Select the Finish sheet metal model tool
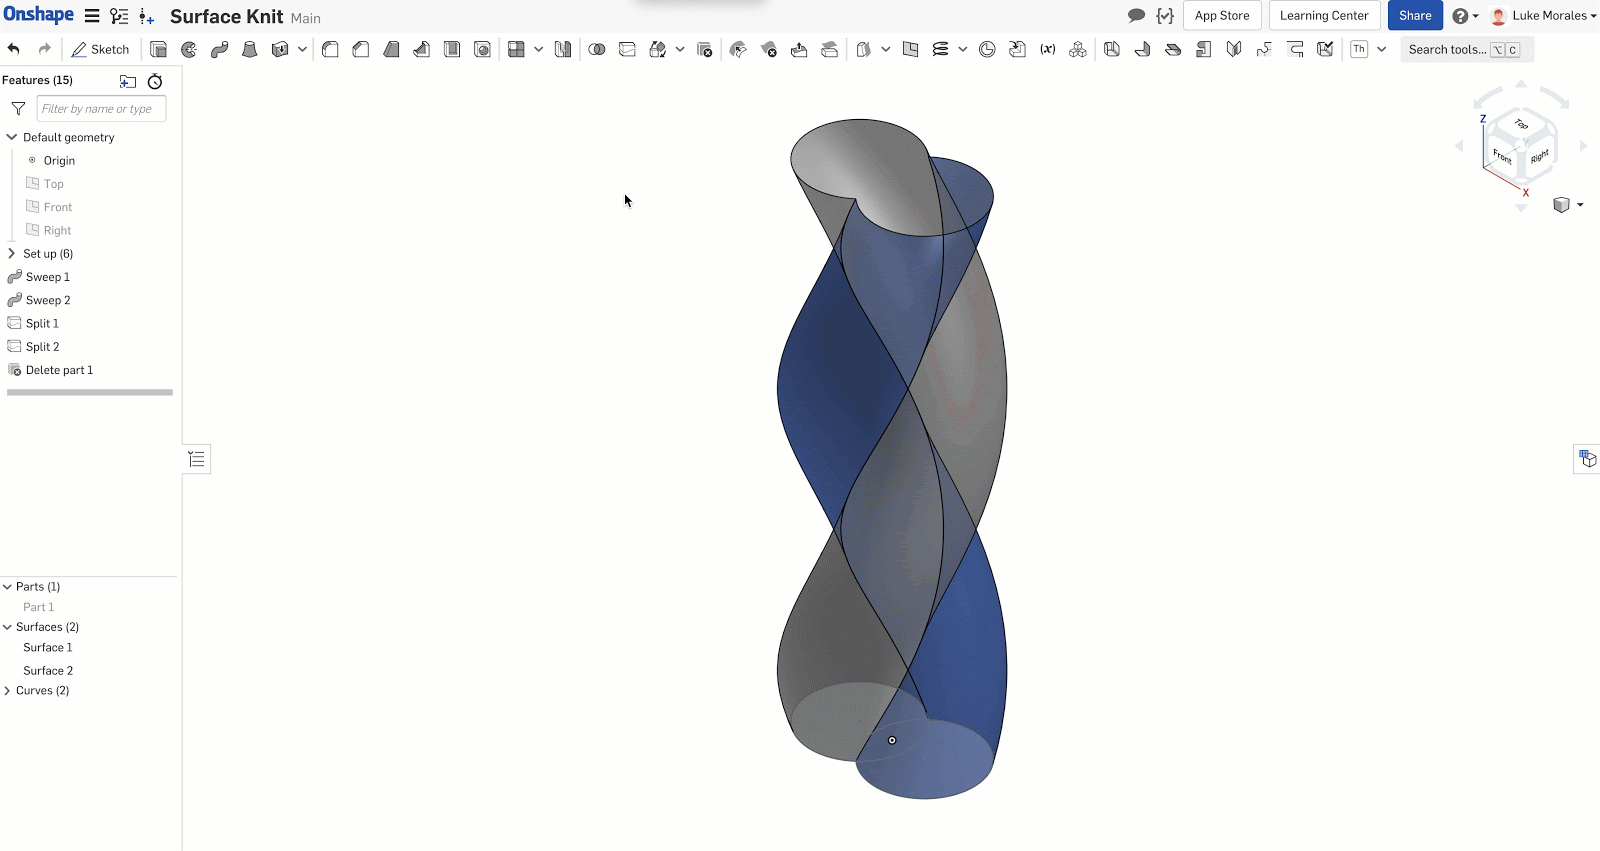The image size is (1600, 851). 1325,49
